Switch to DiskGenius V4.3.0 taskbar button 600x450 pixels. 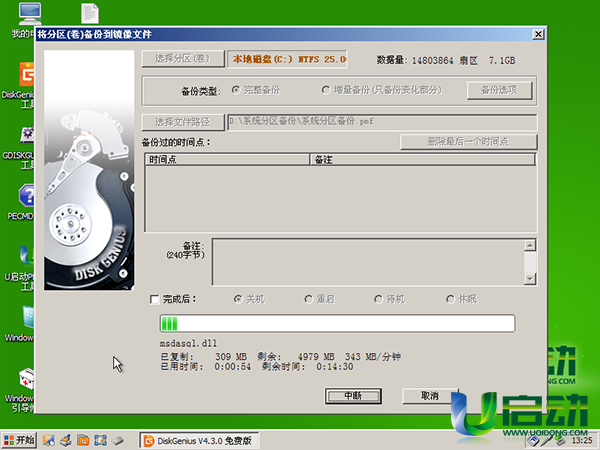click(199, 440)
